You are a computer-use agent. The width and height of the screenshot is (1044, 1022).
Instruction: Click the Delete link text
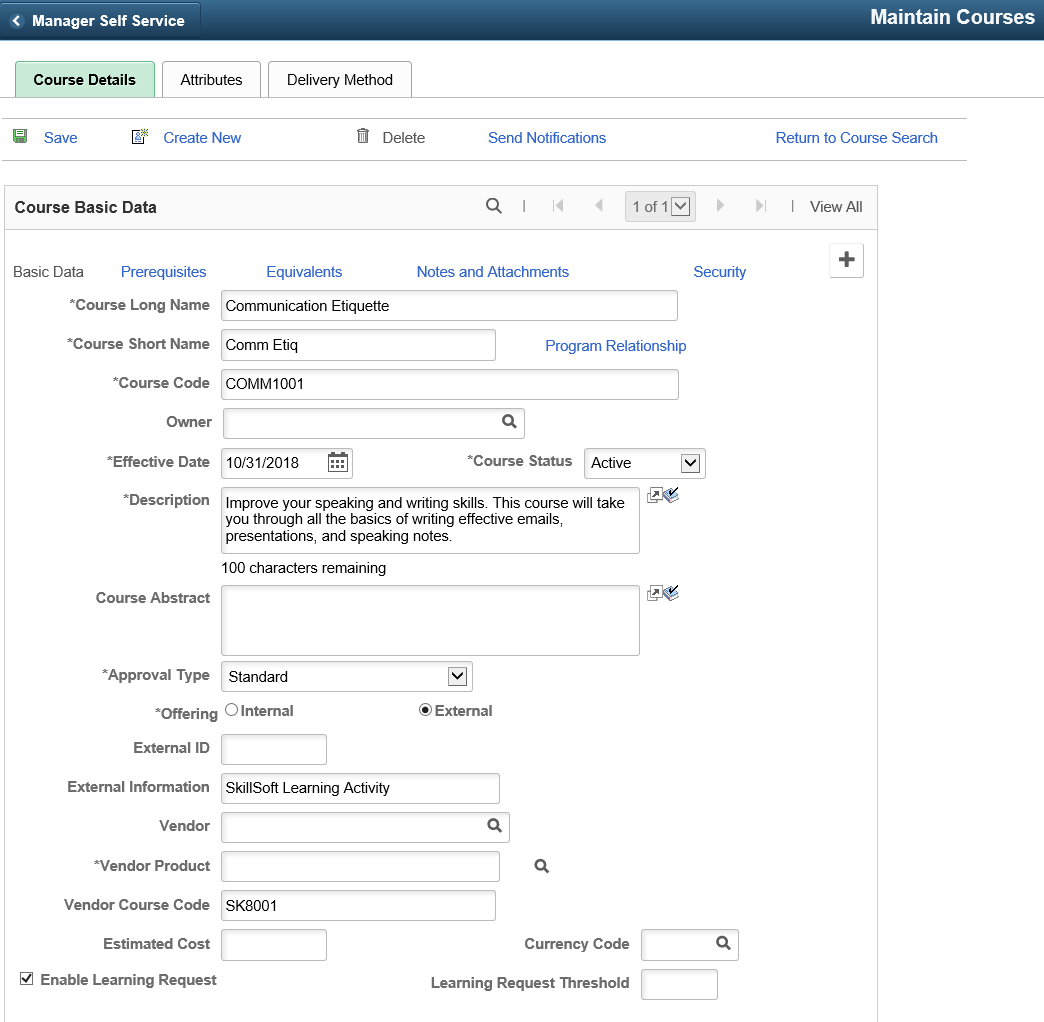(403, 138)
